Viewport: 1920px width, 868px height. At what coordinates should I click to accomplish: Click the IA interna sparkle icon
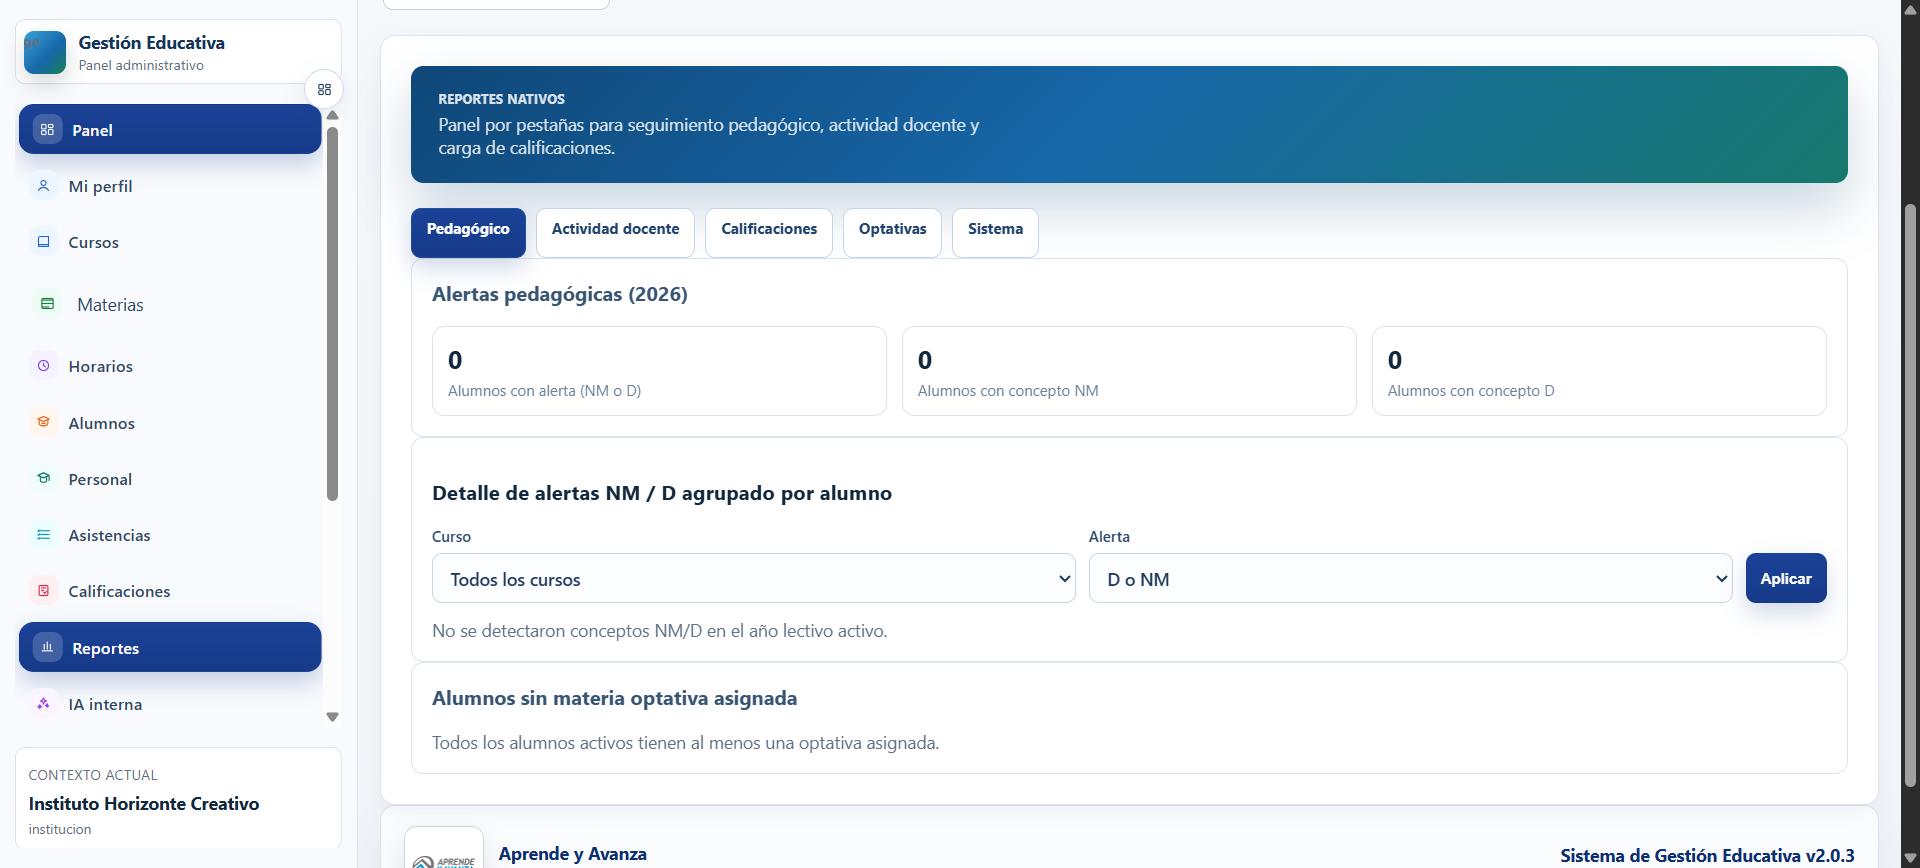coord(44,704)
